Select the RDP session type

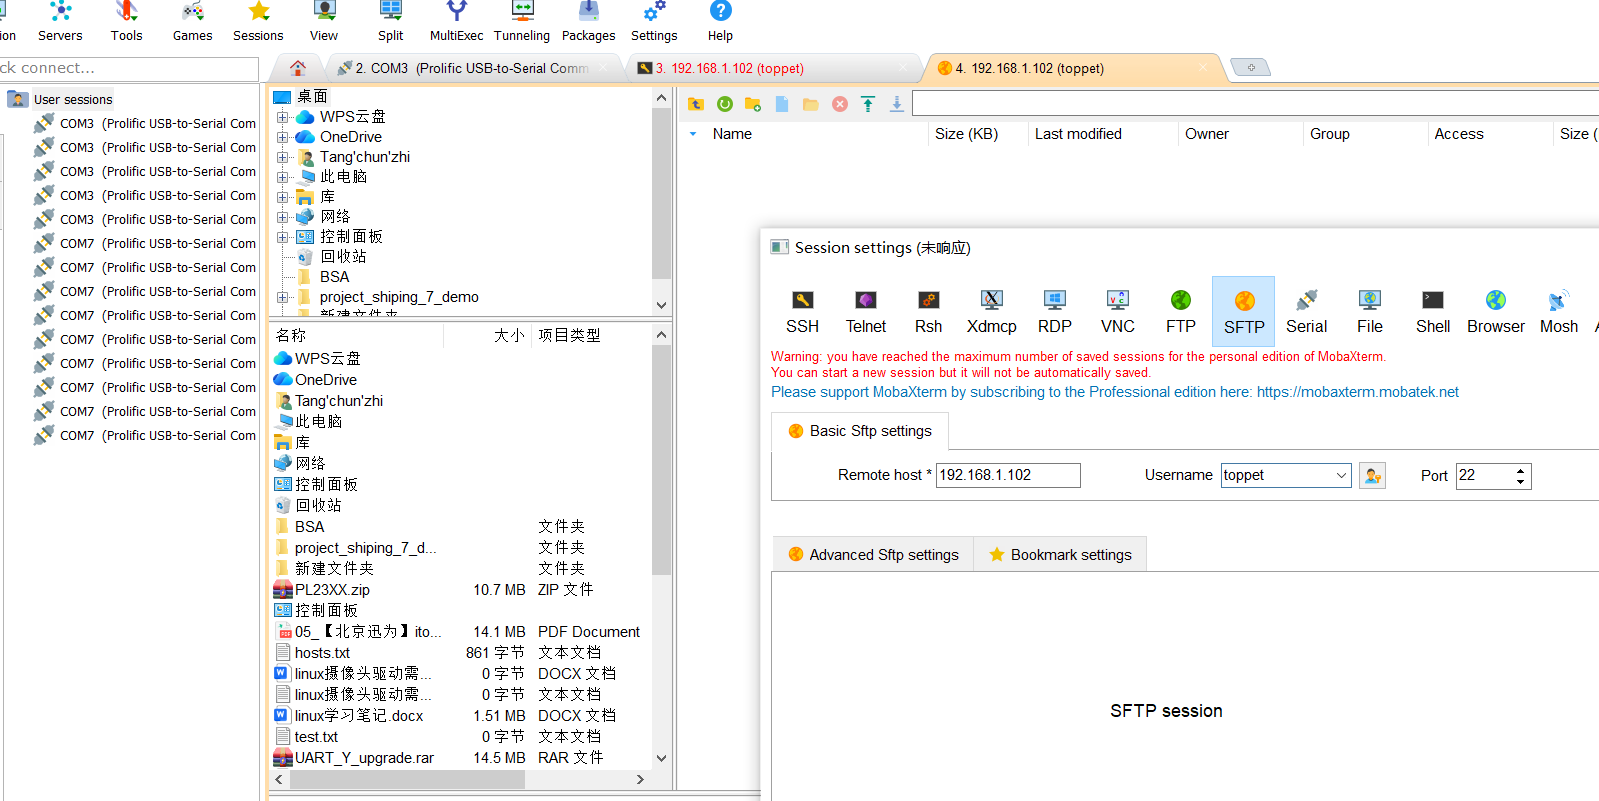point(1055,312)
